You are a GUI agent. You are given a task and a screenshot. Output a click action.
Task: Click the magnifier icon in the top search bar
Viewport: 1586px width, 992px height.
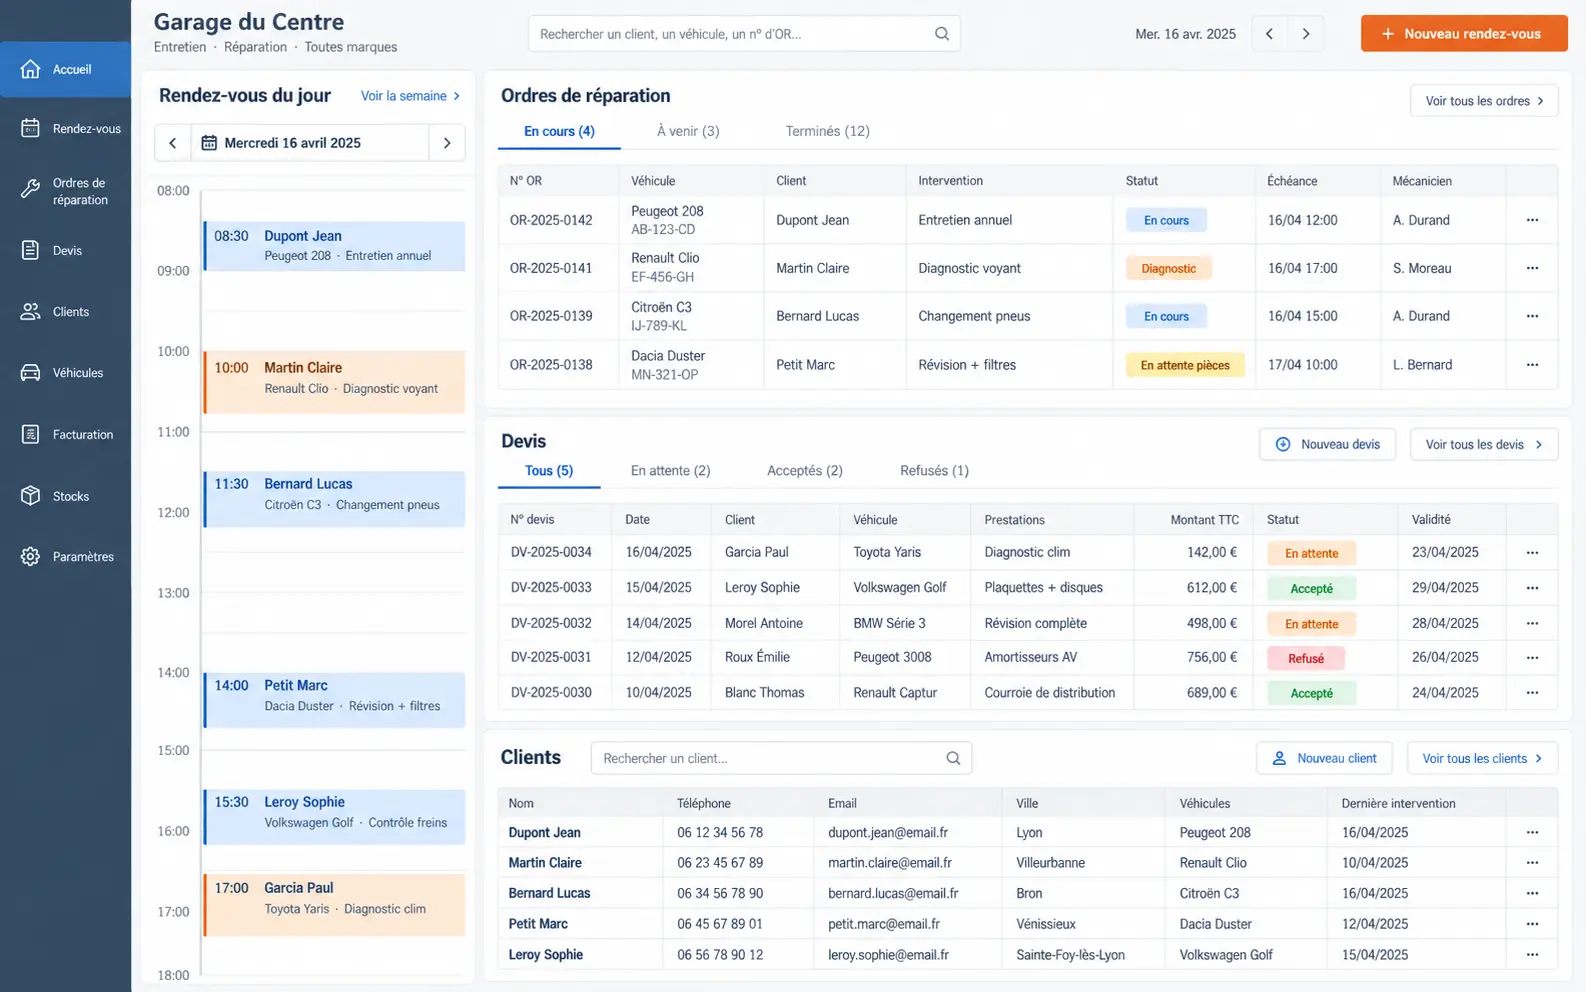click(942, 34)
